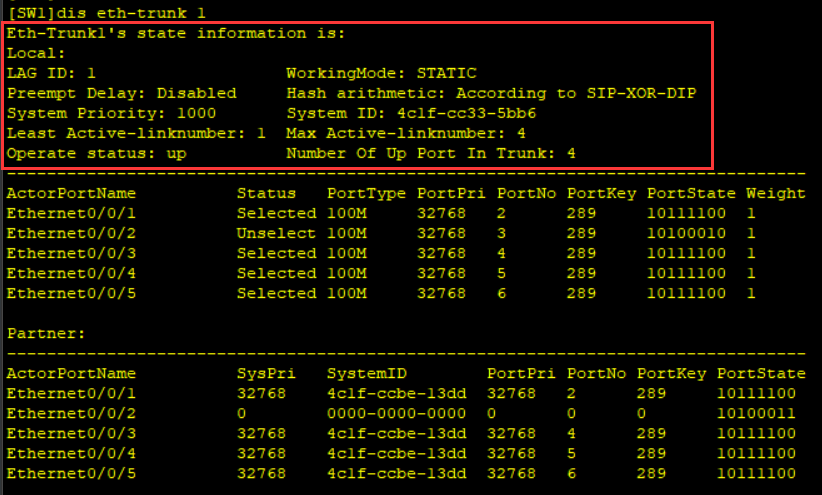Viewport: 822px width, 495px height.
Task: Click the 'SysPri' column header
Action: coord(266,373)
